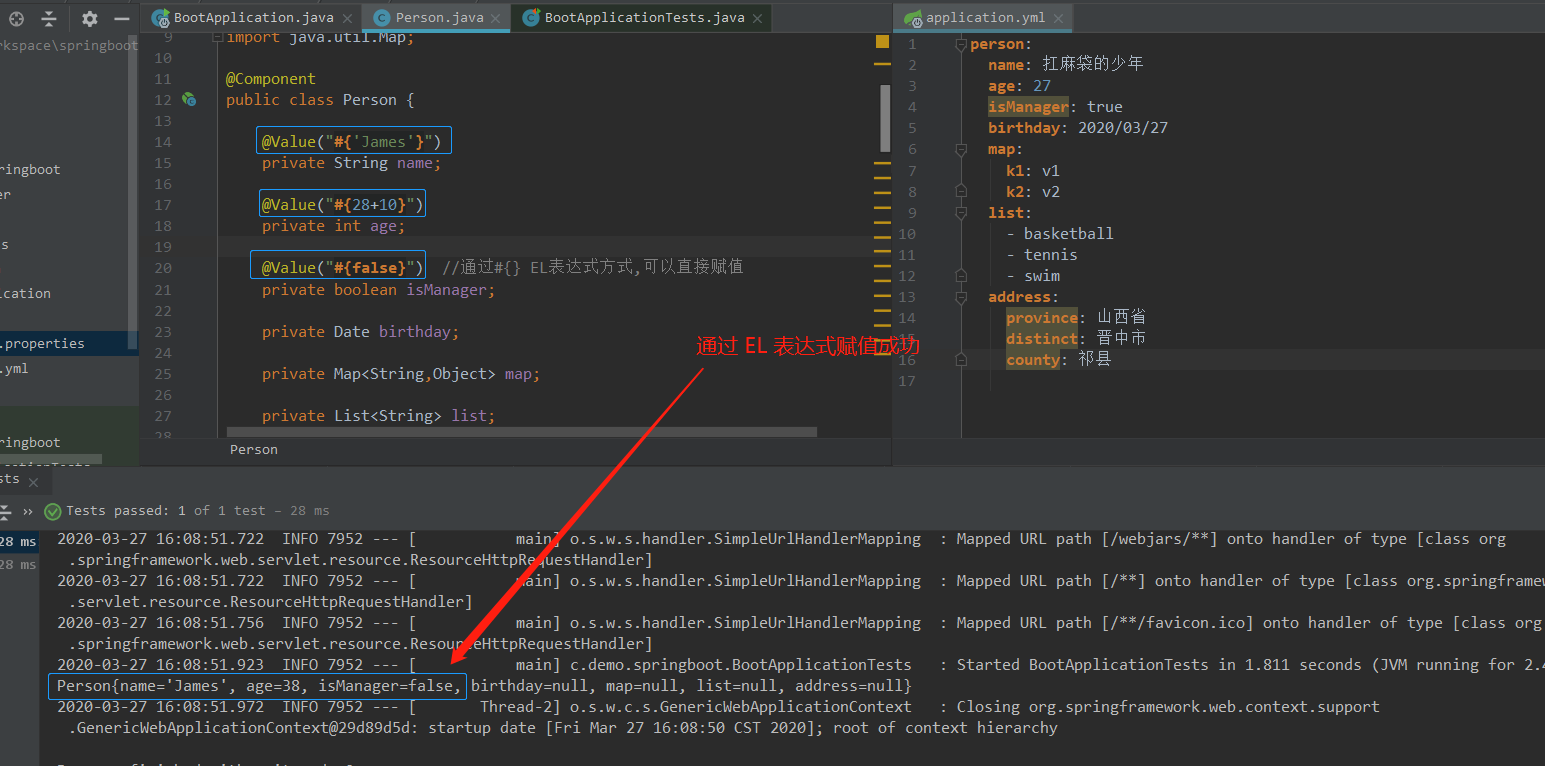This screenshot has height=766, width=1545.
Task: Click line number 12 in Person.java gutter
Action: pyautogui.click(x=163, y=100)
